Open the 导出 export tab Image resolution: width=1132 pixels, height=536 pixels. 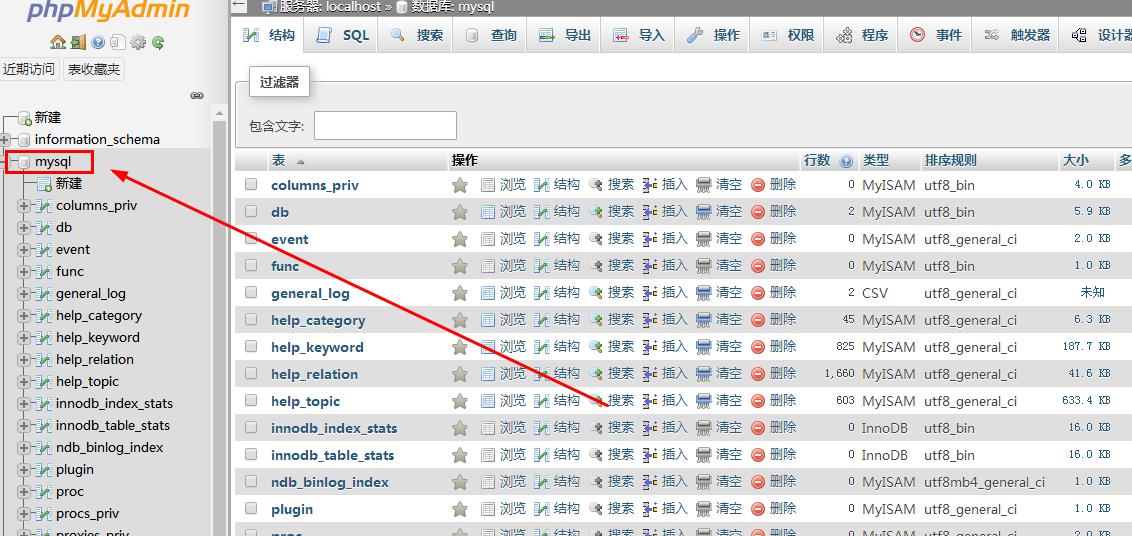(564, 35)
